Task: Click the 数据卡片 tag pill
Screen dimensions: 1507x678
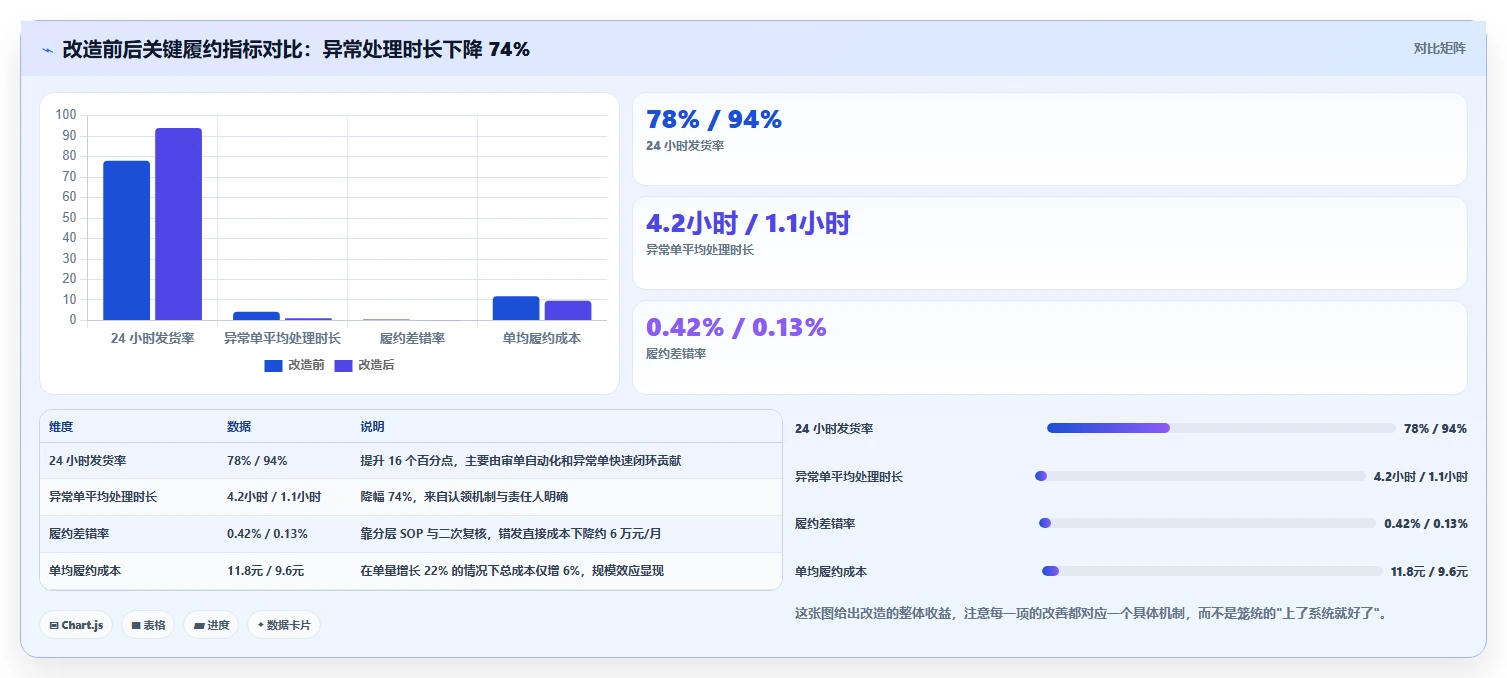Action: pyautogui.click(x=284, y=625)
